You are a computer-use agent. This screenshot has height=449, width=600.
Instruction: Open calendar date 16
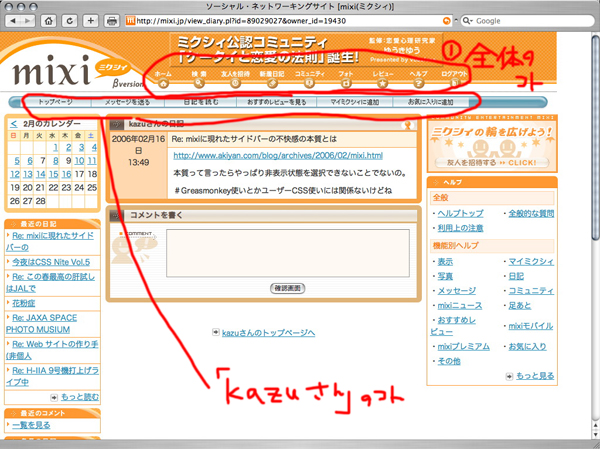tap(66, 174)
